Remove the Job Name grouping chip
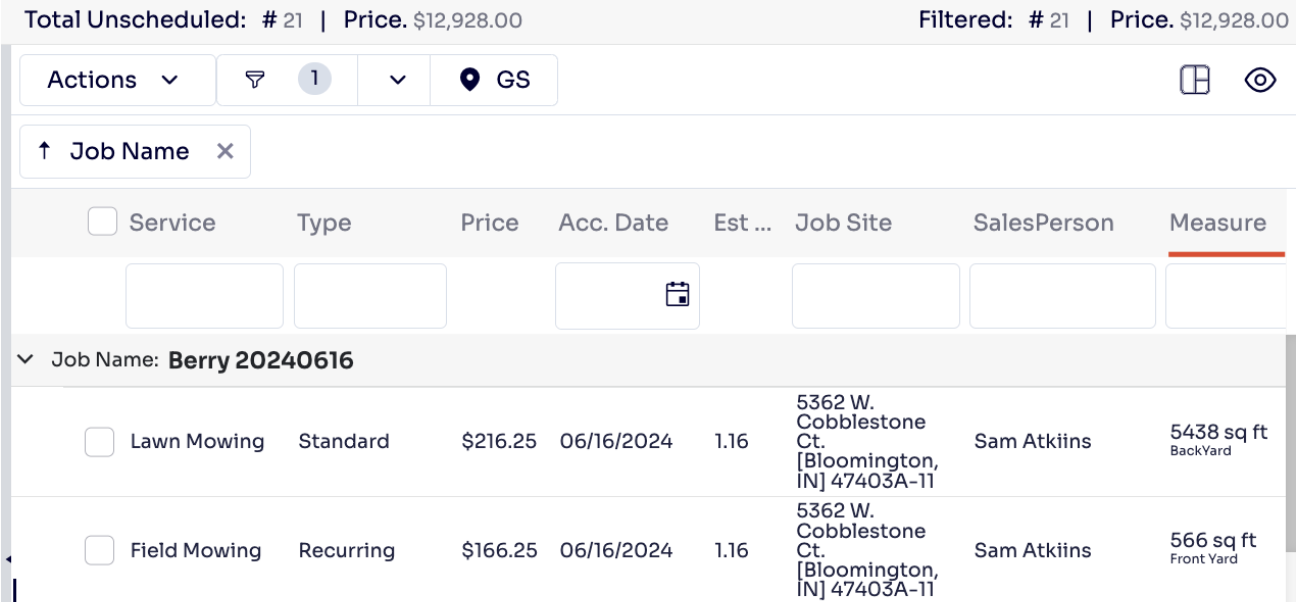 tap(226, 151)
